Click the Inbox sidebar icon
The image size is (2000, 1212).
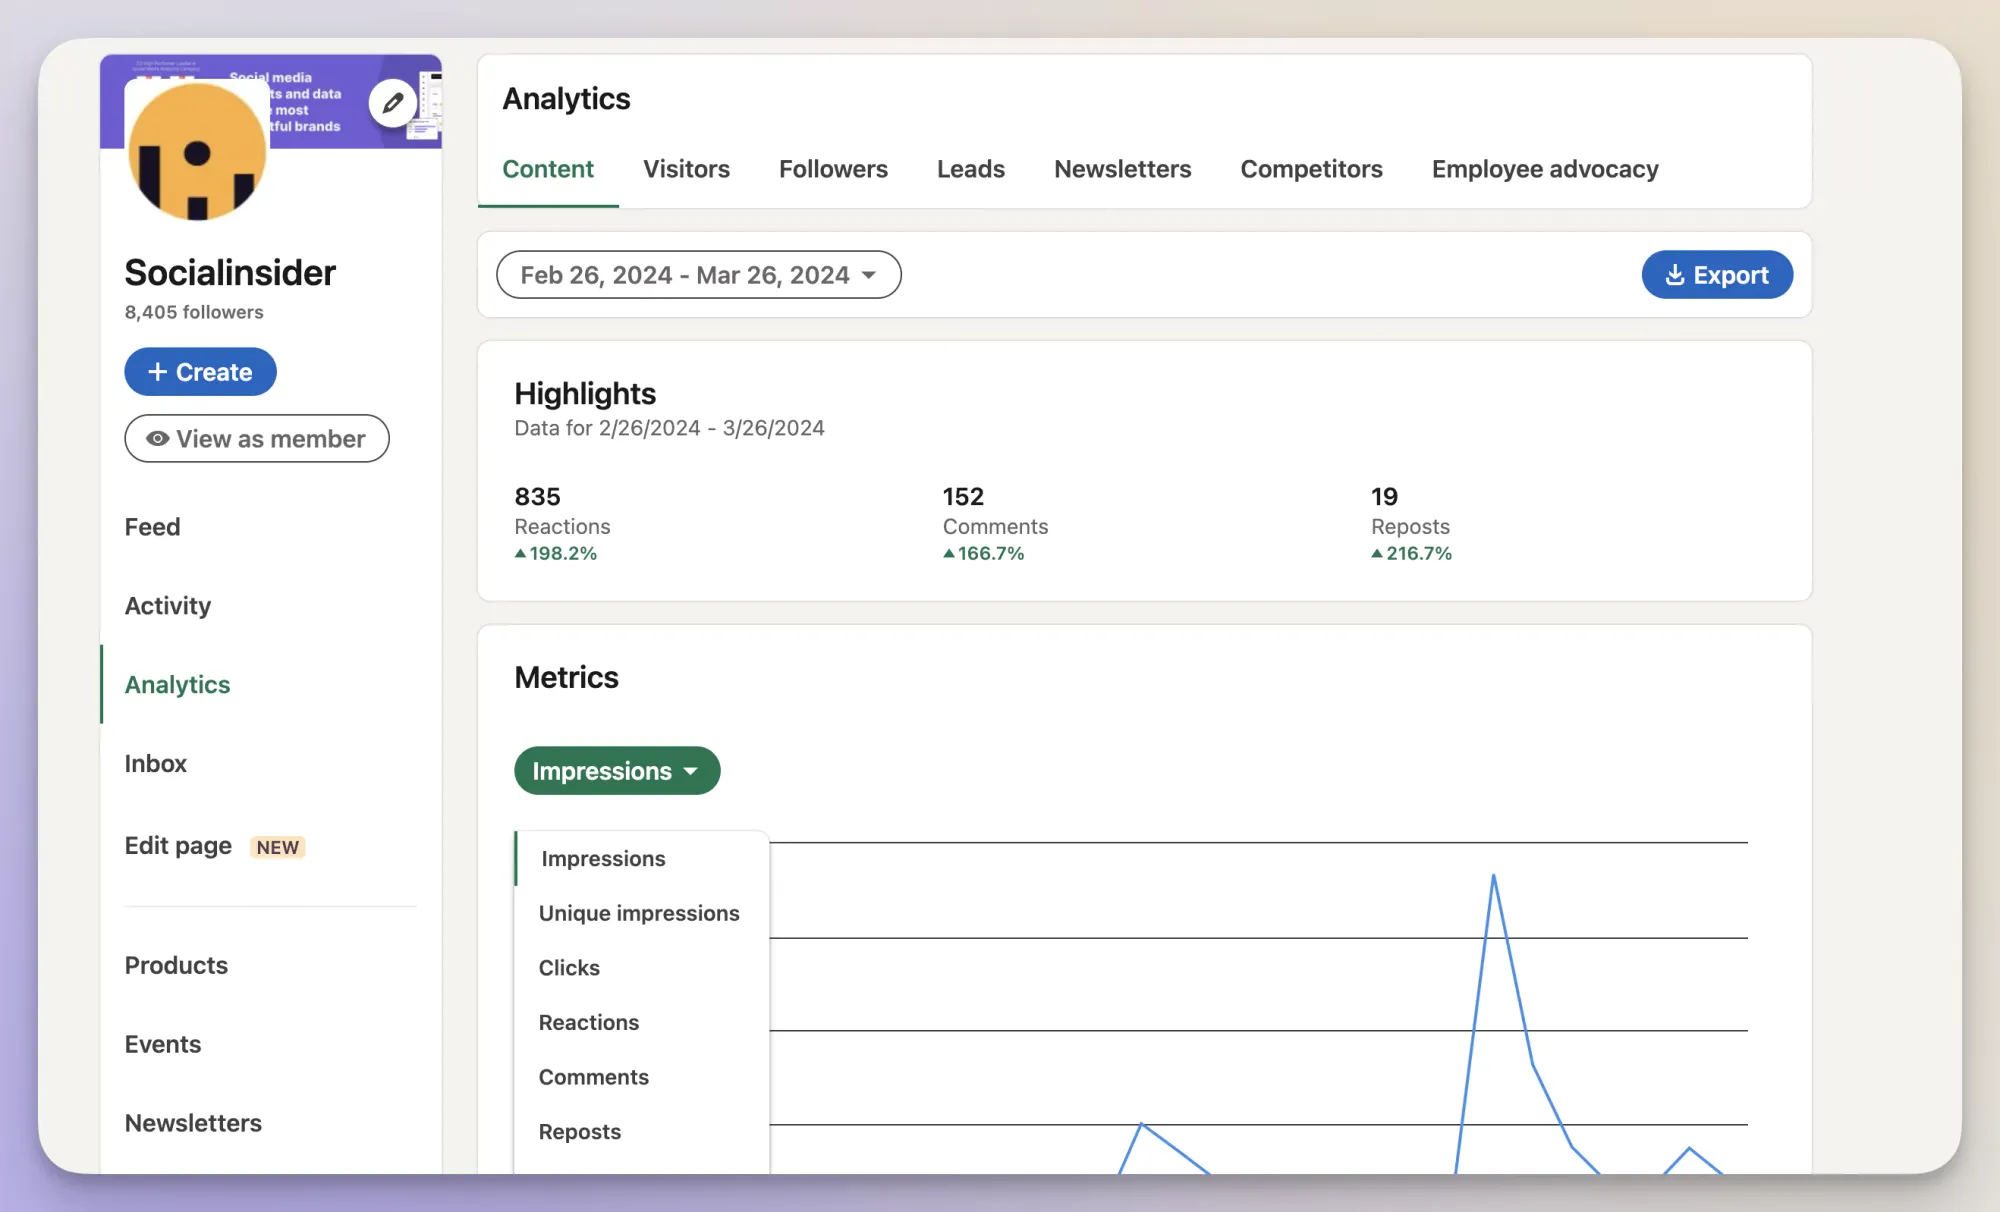(156, 762)
